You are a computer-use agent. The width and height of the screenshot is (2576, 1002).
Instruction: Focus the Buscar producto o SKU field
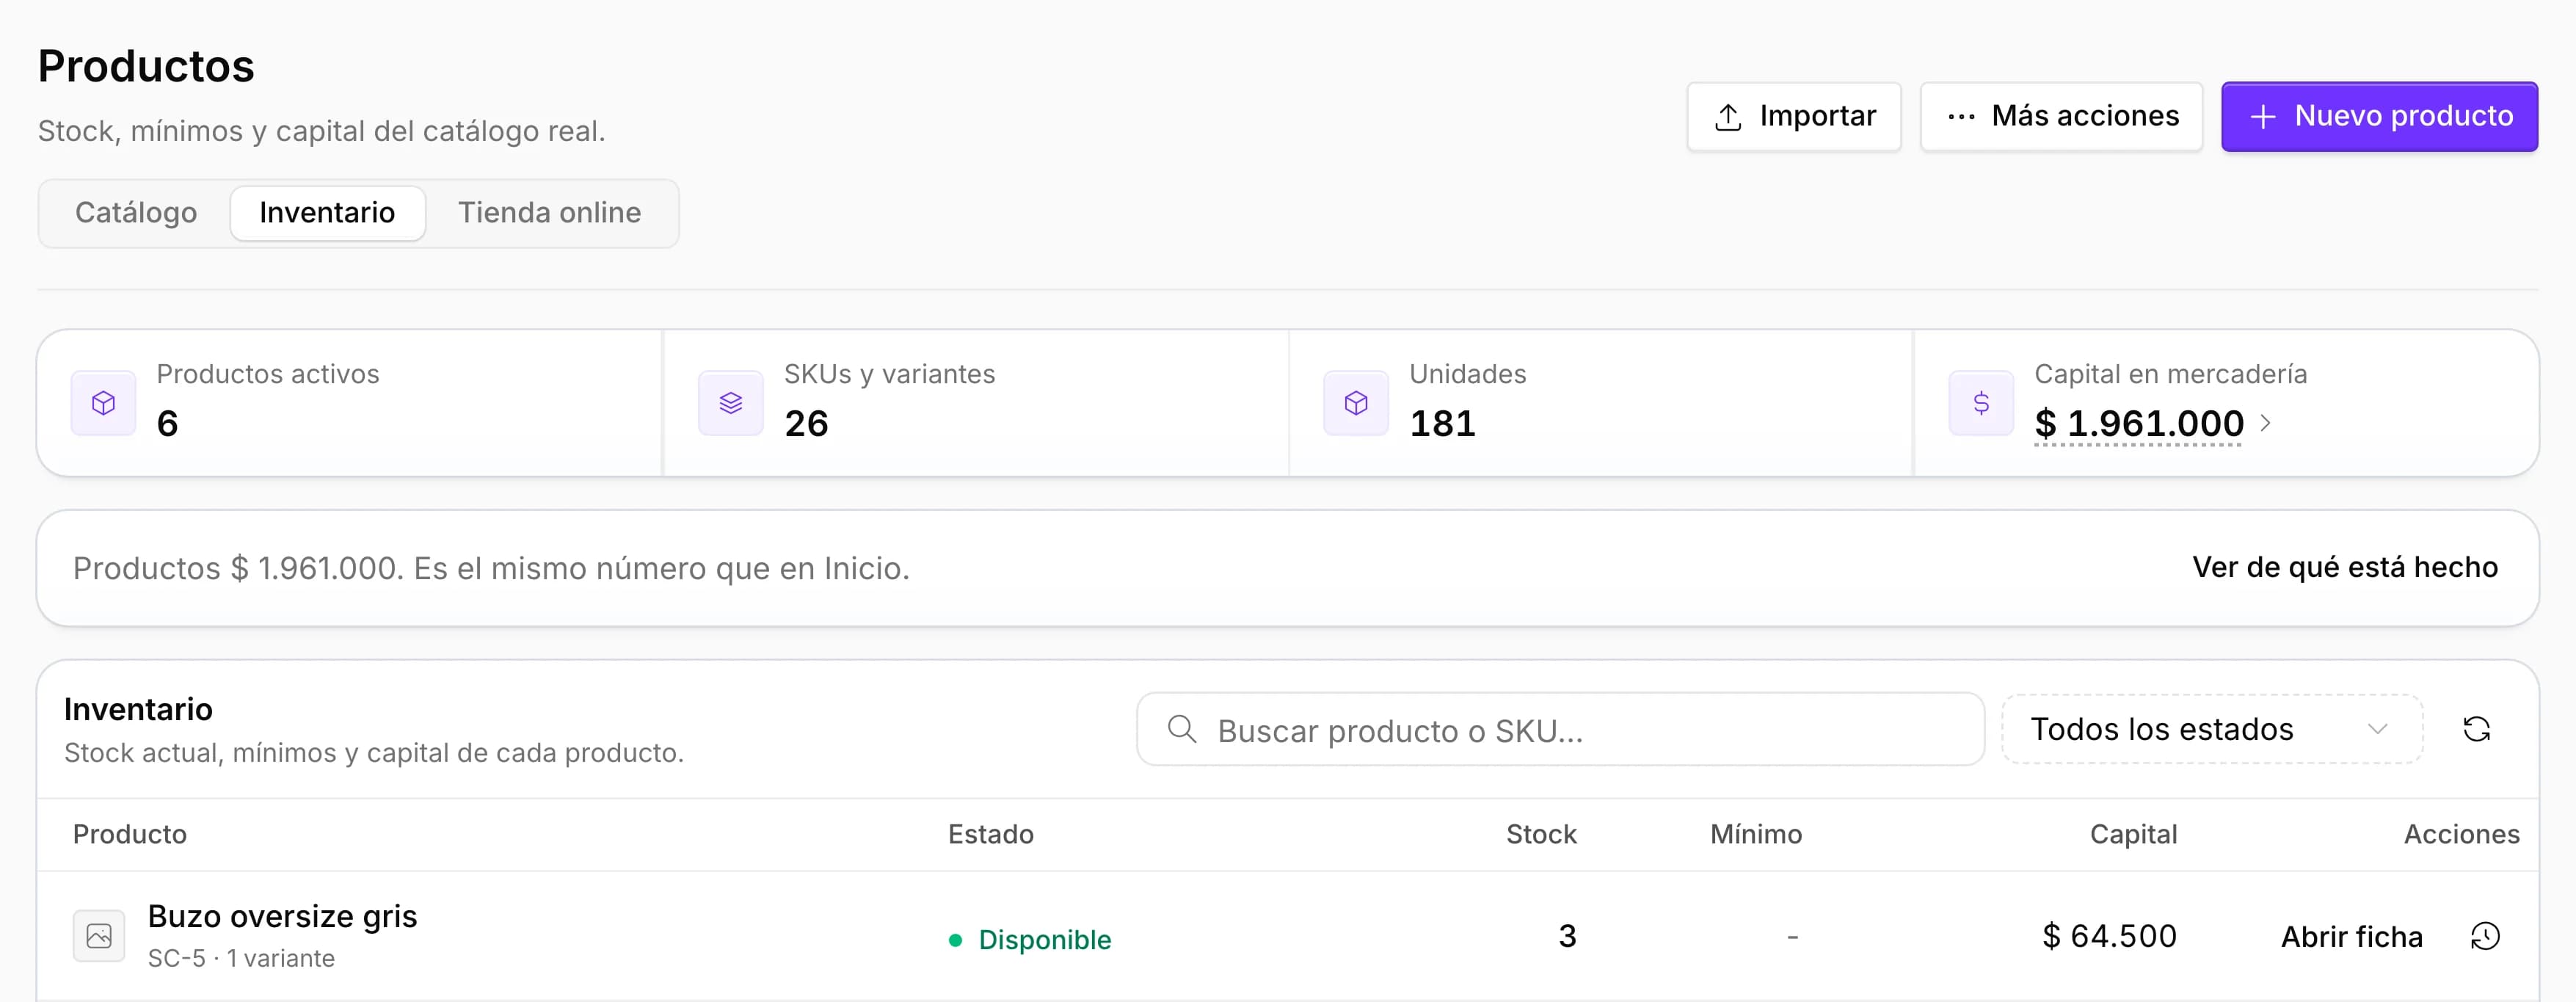1560,730
